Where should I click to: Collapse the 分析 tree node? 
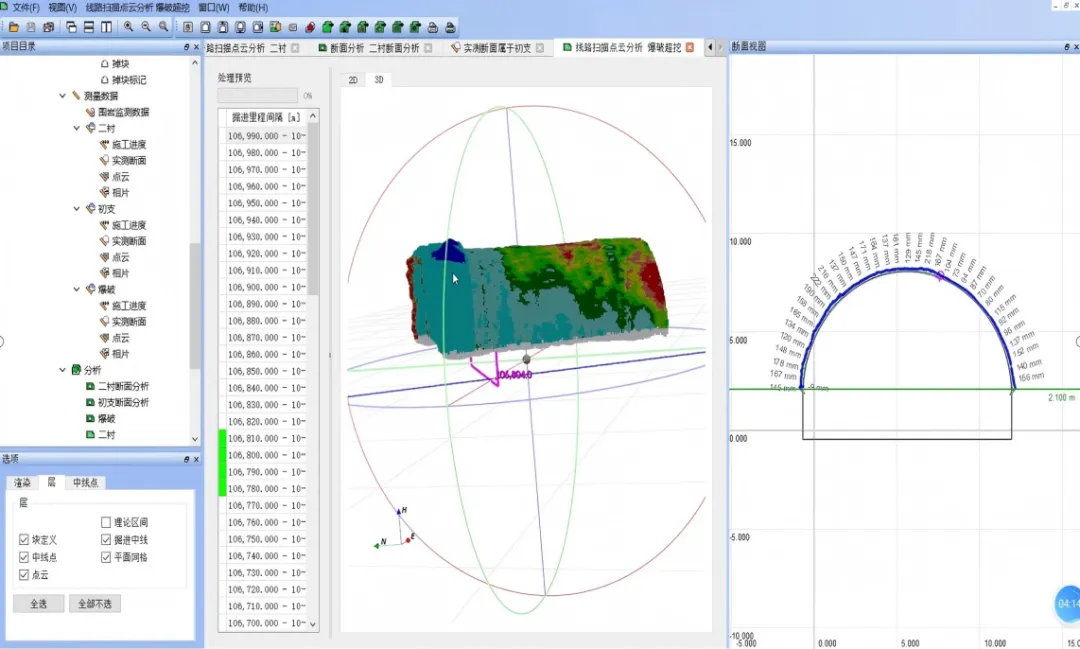click(x=63, y=370)
